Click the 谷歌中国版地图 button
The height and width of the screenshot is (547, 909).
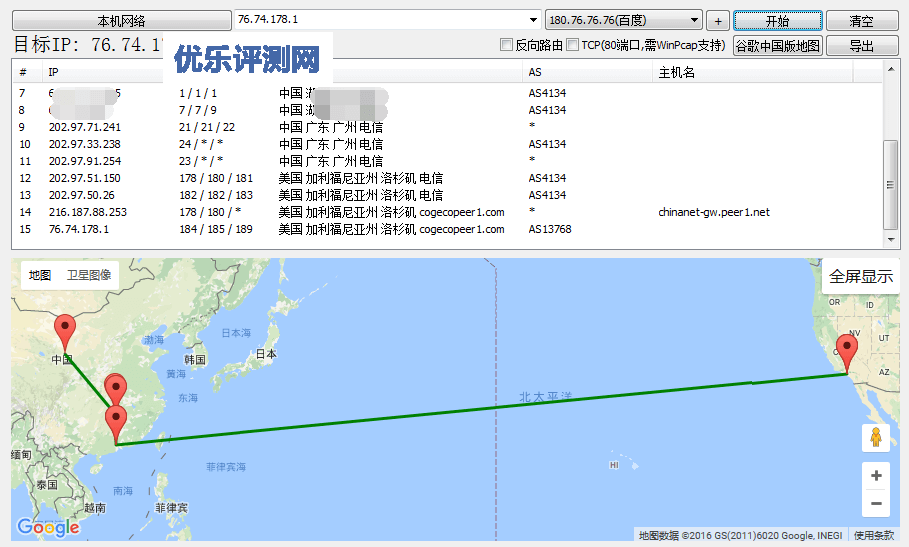pyautogui.click(x=777, y=45)
